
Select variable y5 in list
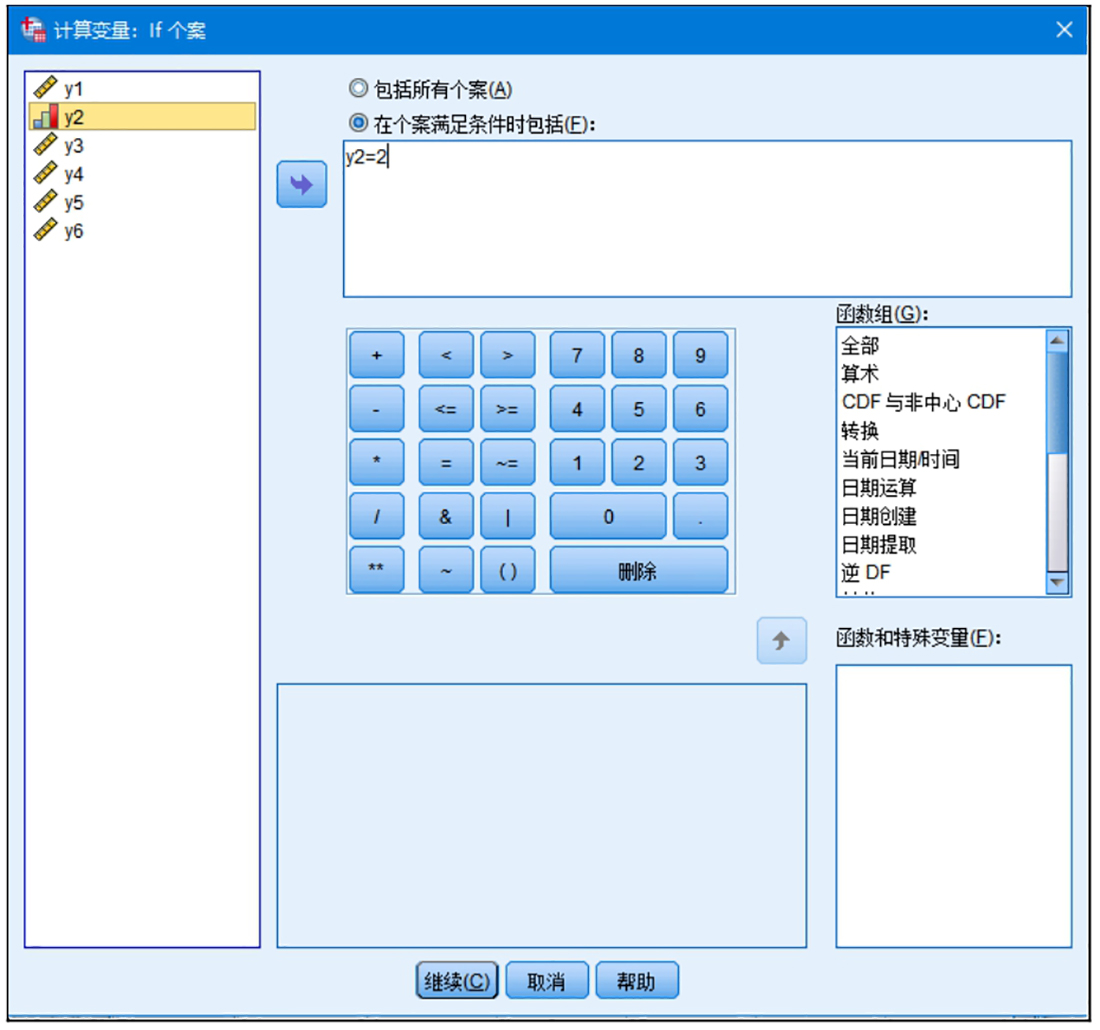click(142, 202)
